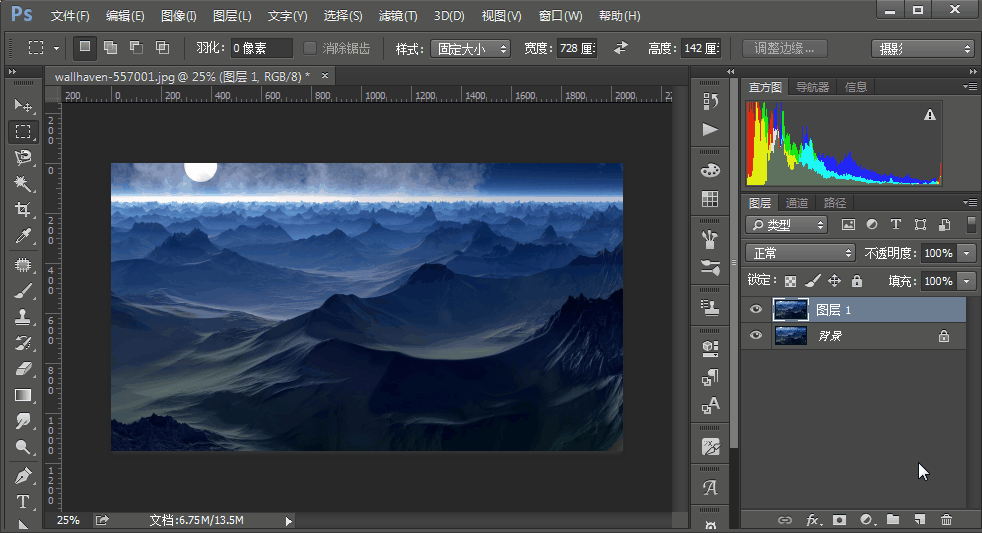Screen dimensions: 982x533
Task: Open the 图像(I) menu
Action: pos(178,16)
